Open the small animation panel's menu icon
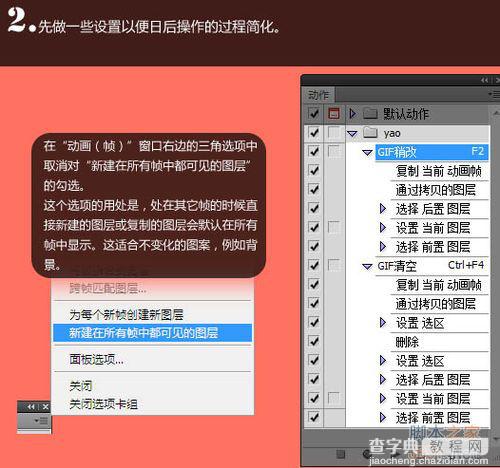Screen dimensions: 500x468 click(41, 421)
